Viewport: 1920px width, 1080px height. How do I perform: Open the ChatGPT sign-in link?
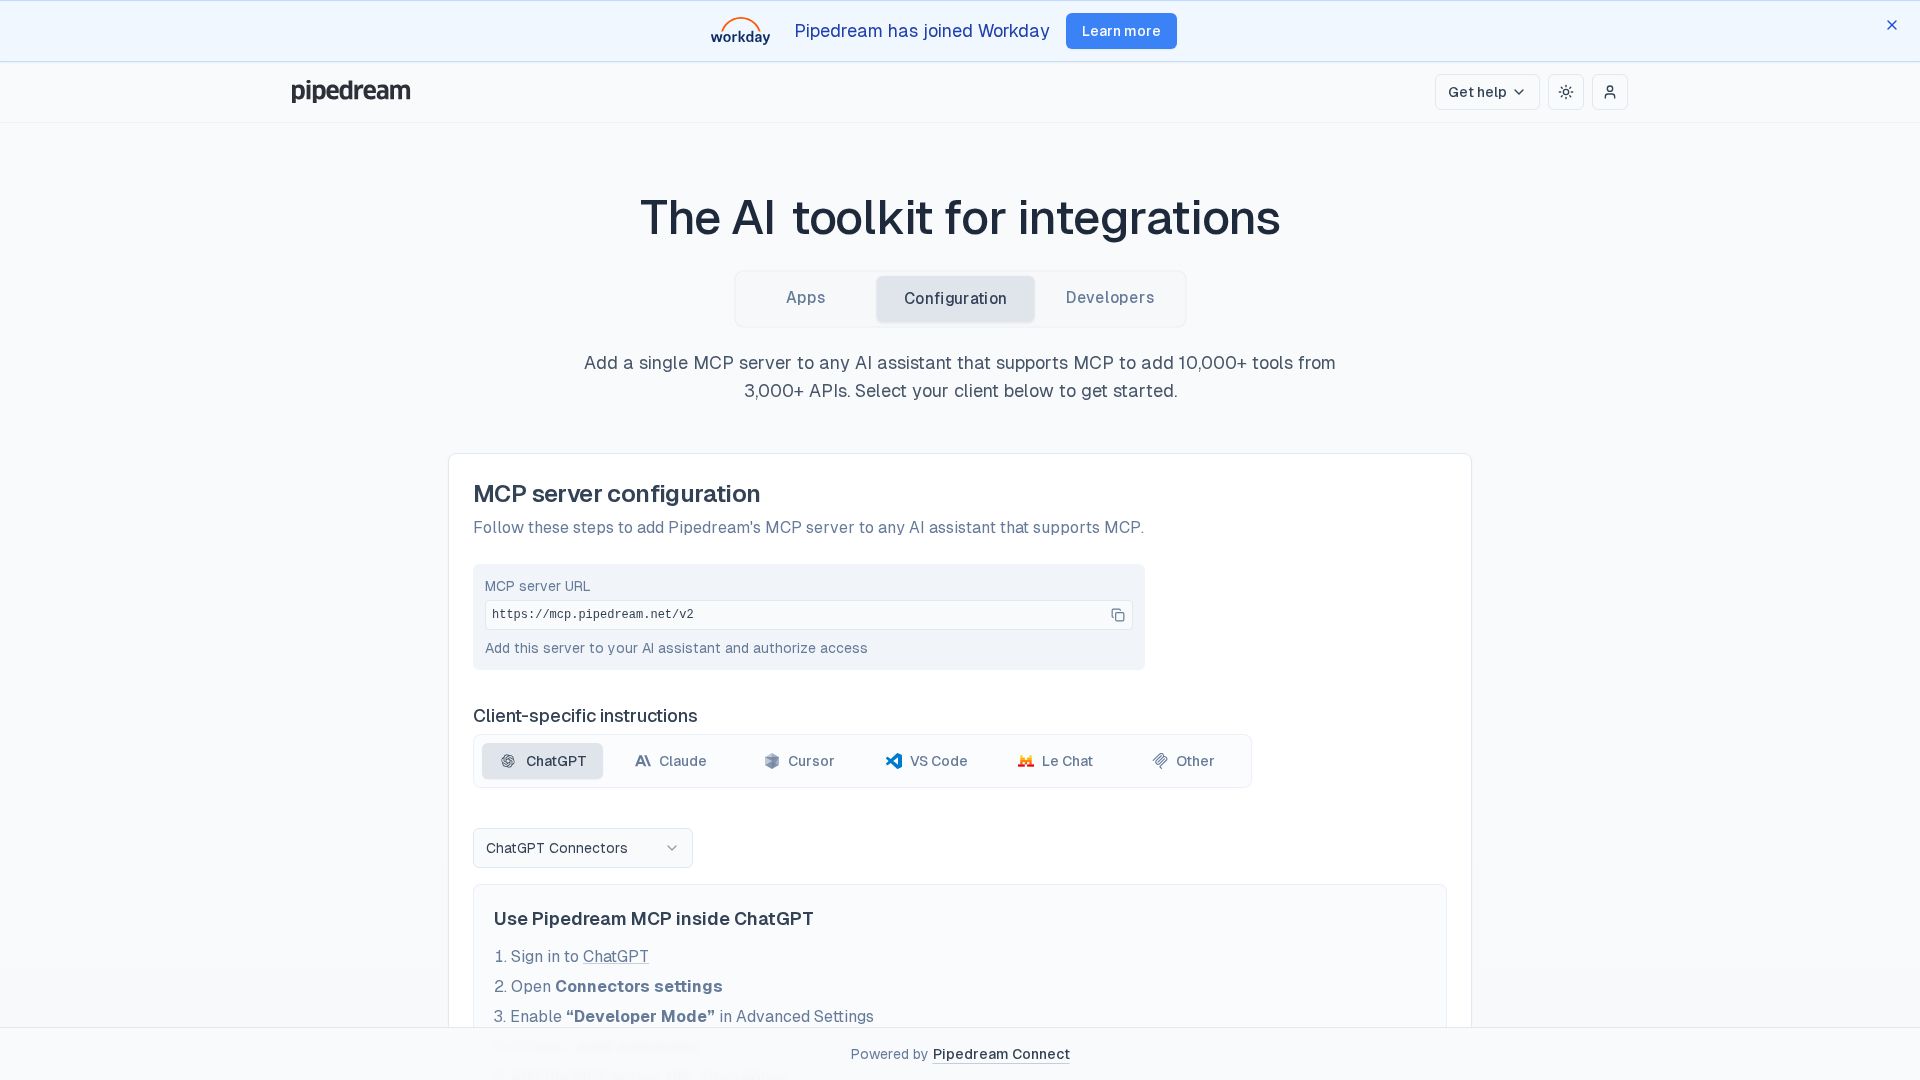click(615, 957)
